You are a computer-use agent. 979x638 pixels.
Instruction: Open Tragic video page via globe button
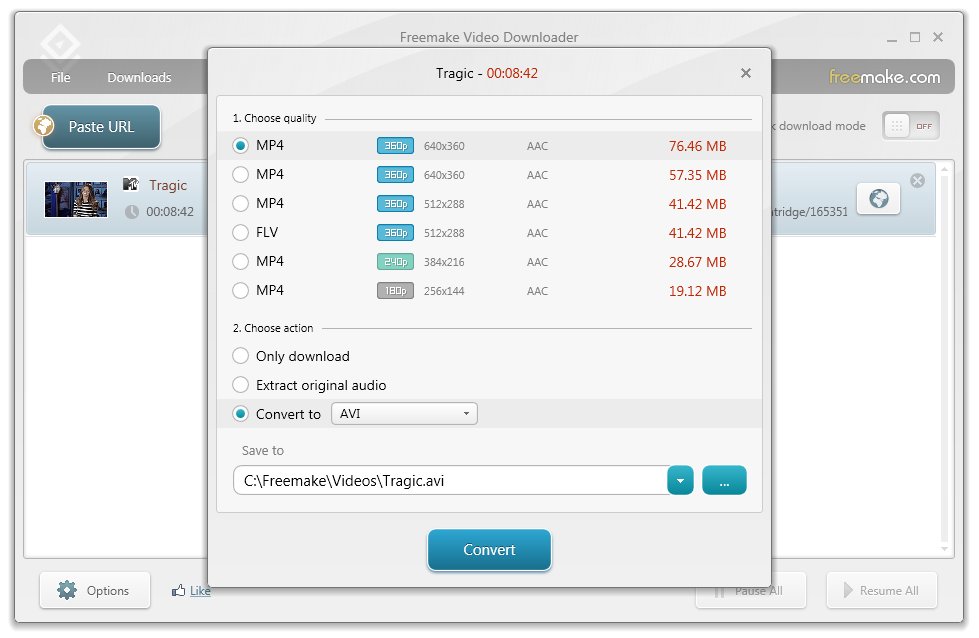[878, 199]
